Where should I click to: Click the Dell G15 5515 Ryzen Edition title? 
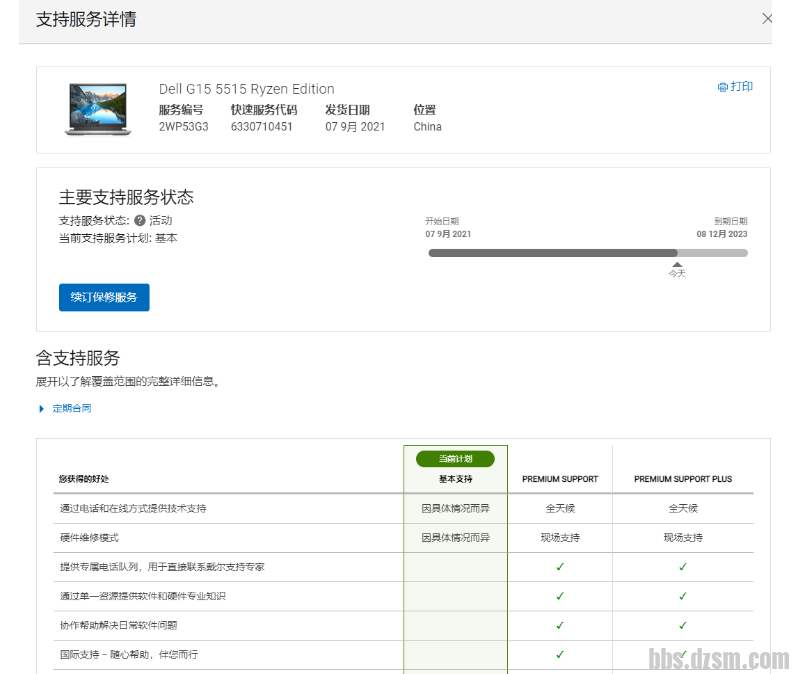[246, 89]
